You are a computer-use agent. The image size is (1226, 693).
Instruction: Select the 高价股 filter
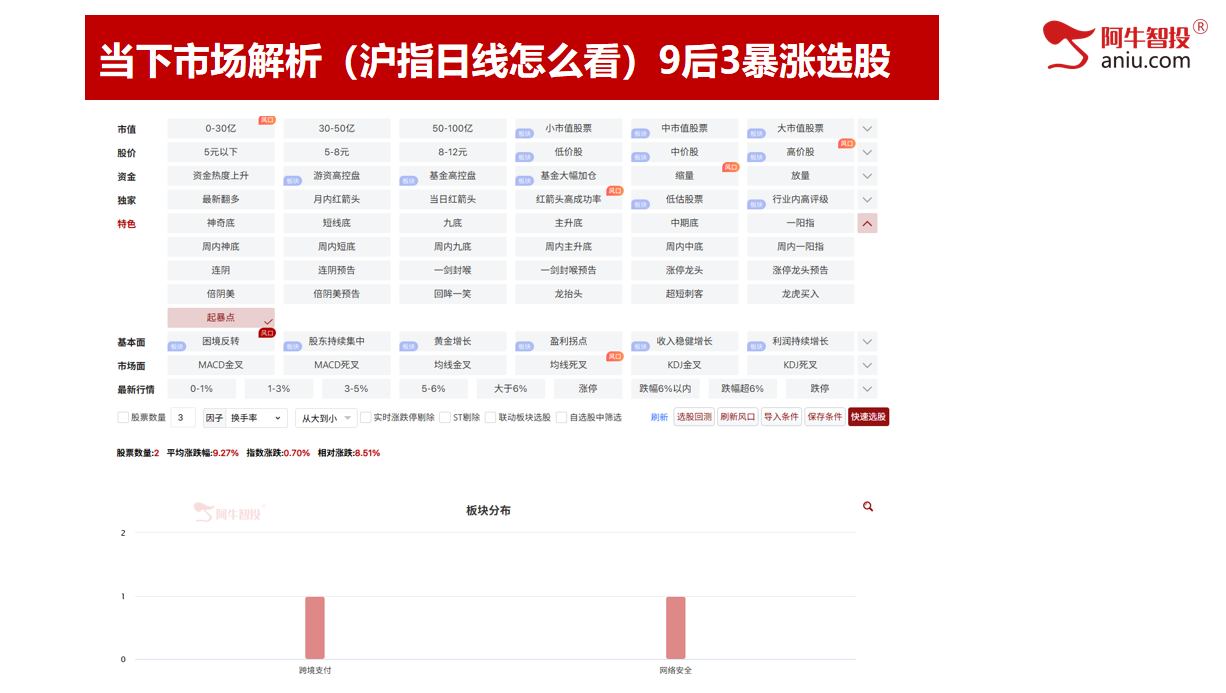point(801,152)
